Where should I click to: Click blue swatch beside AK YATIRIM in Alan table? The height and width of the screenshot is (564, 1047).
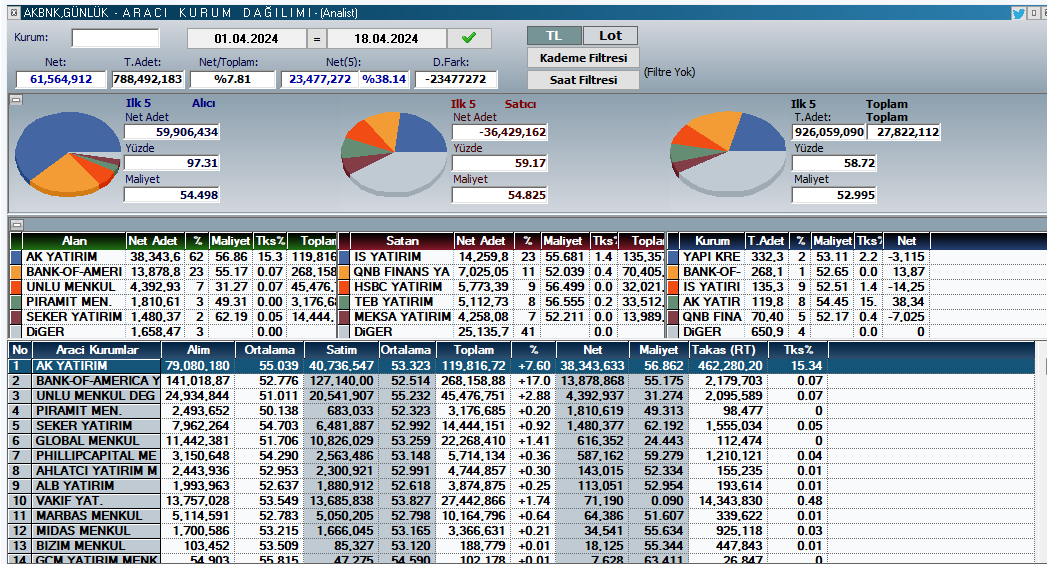[x=17, y=257]
